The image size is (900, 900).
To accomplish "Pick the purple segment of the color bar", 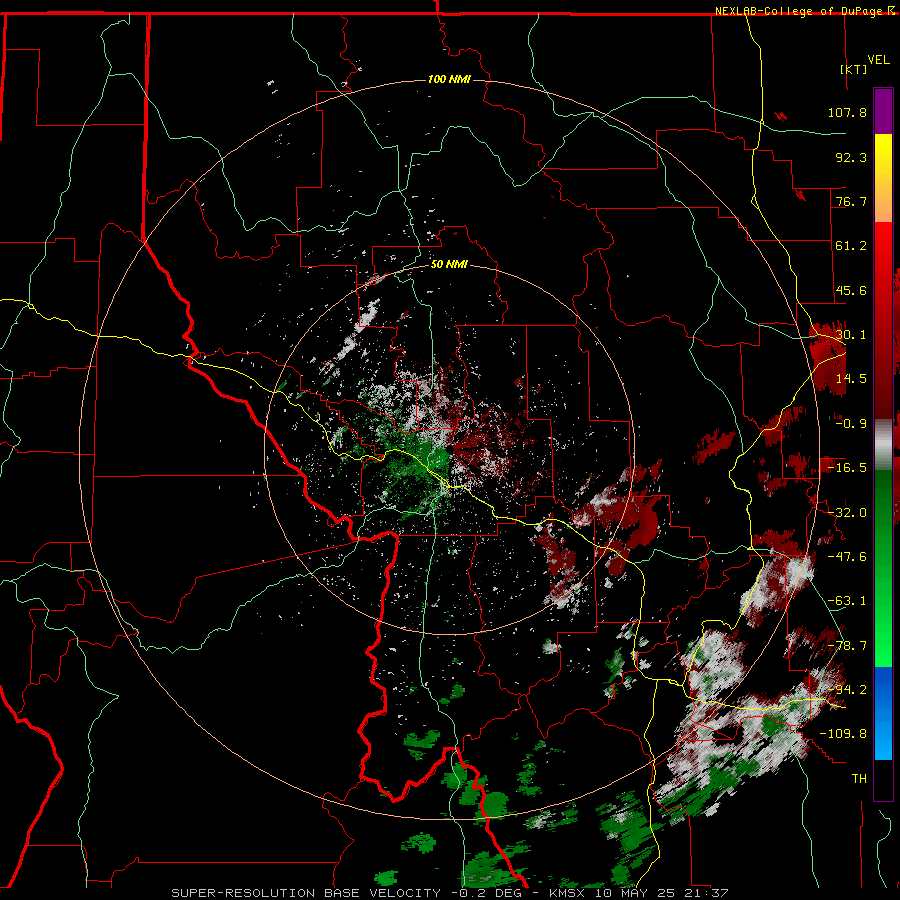I will [x=883, y=111].
